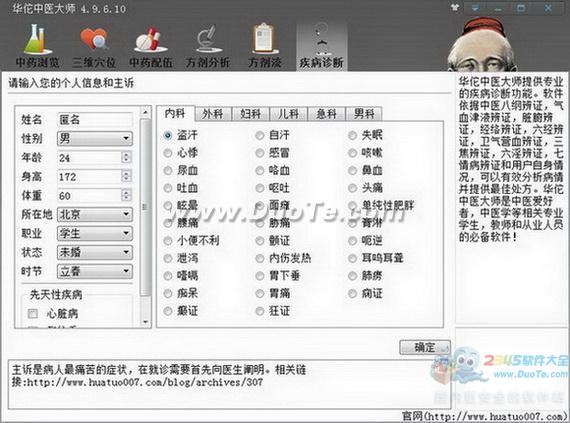Click the title bar dropdown menu icon
570x423 pixels.
475,8
